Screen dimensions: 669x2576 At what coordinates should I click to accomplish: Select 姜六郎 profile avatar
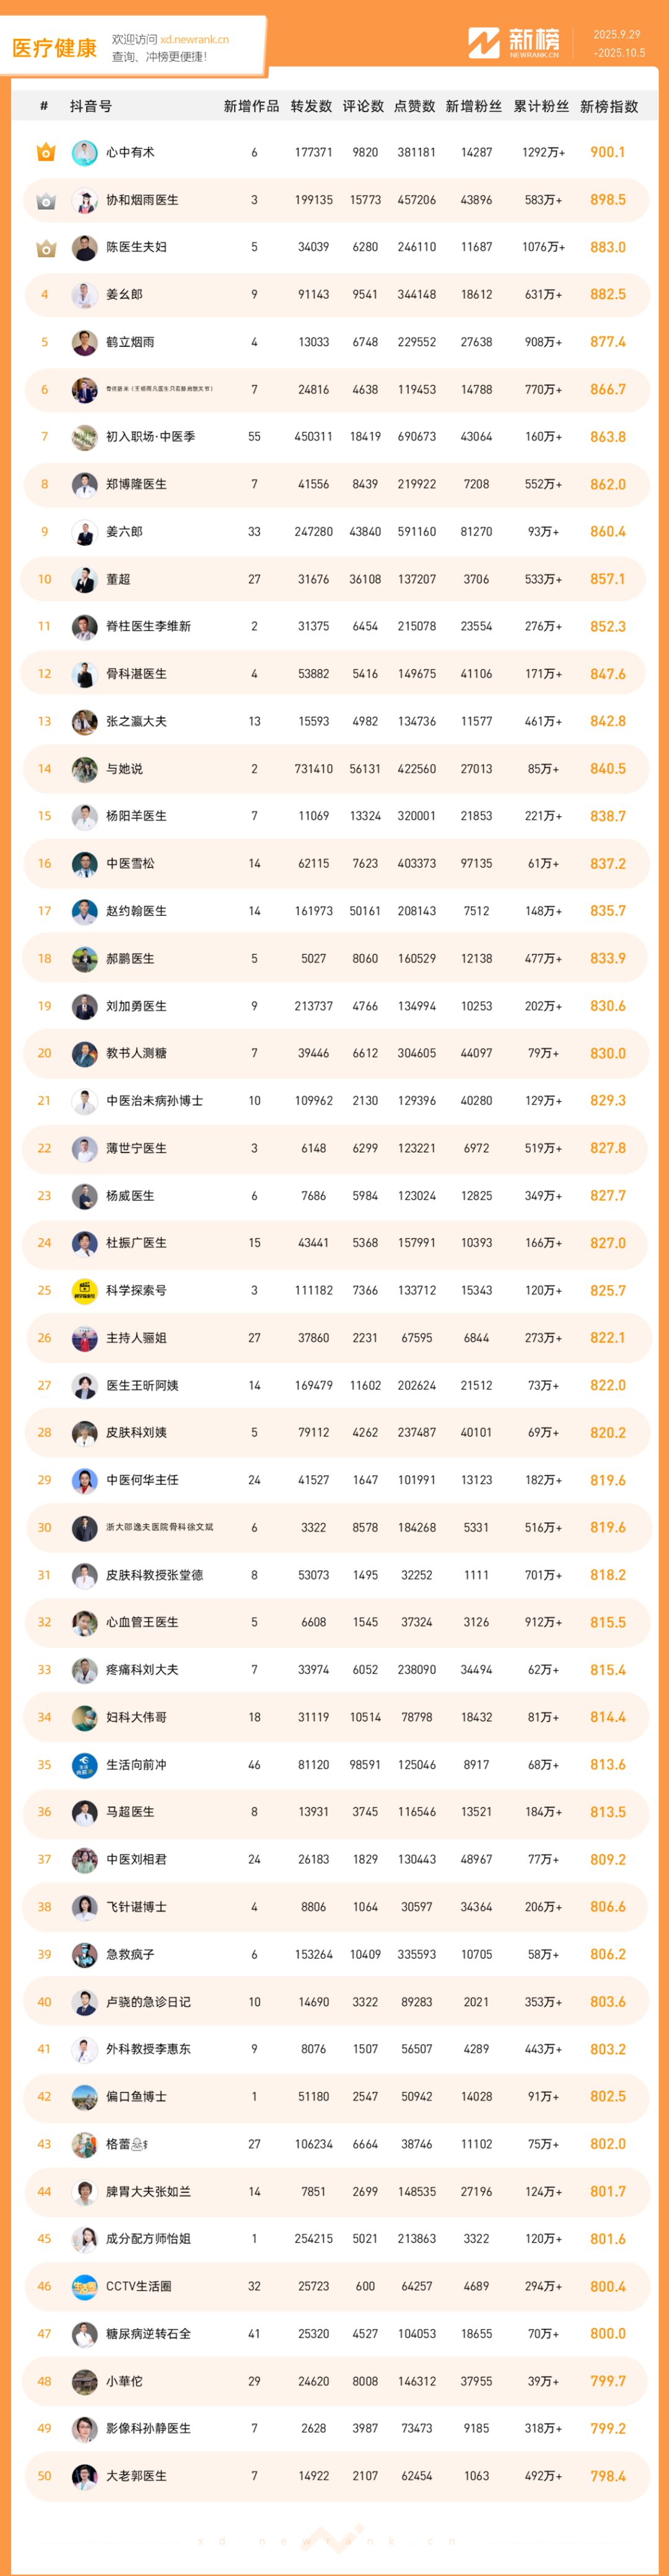coord(85,532)
